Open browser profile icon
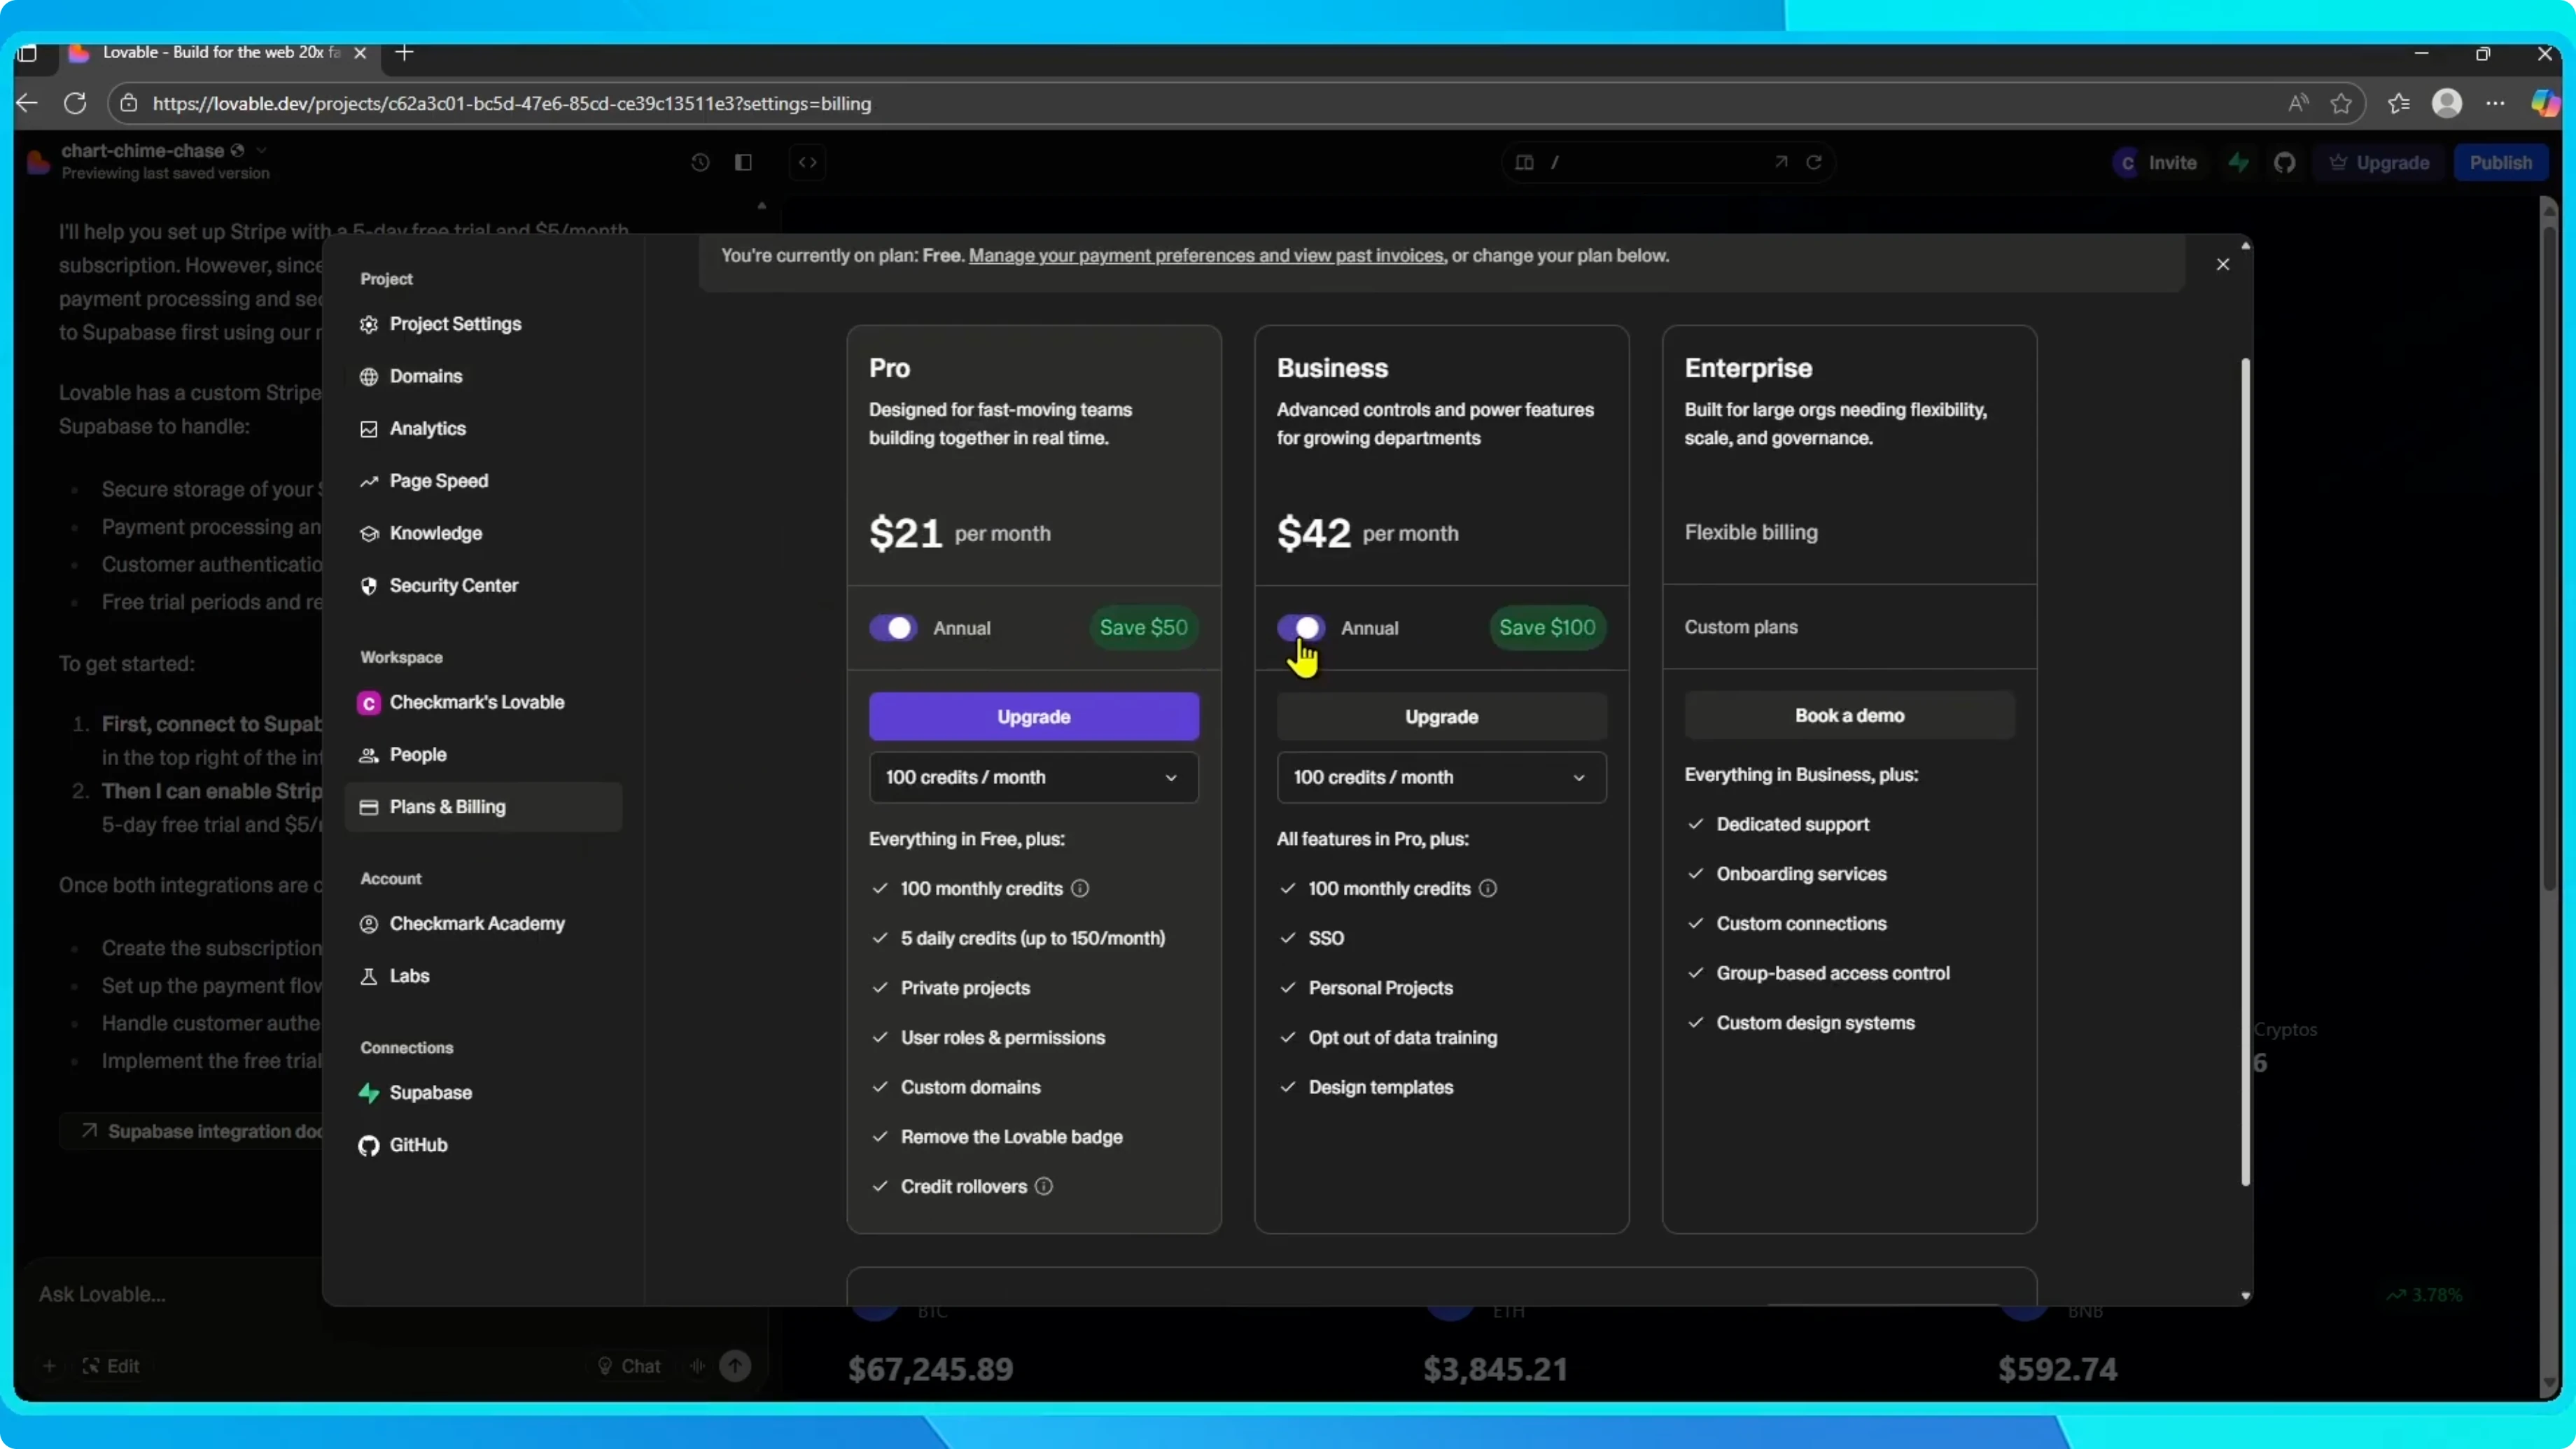Viewport: 2576px width, 1449px height. coord(2447,103)
